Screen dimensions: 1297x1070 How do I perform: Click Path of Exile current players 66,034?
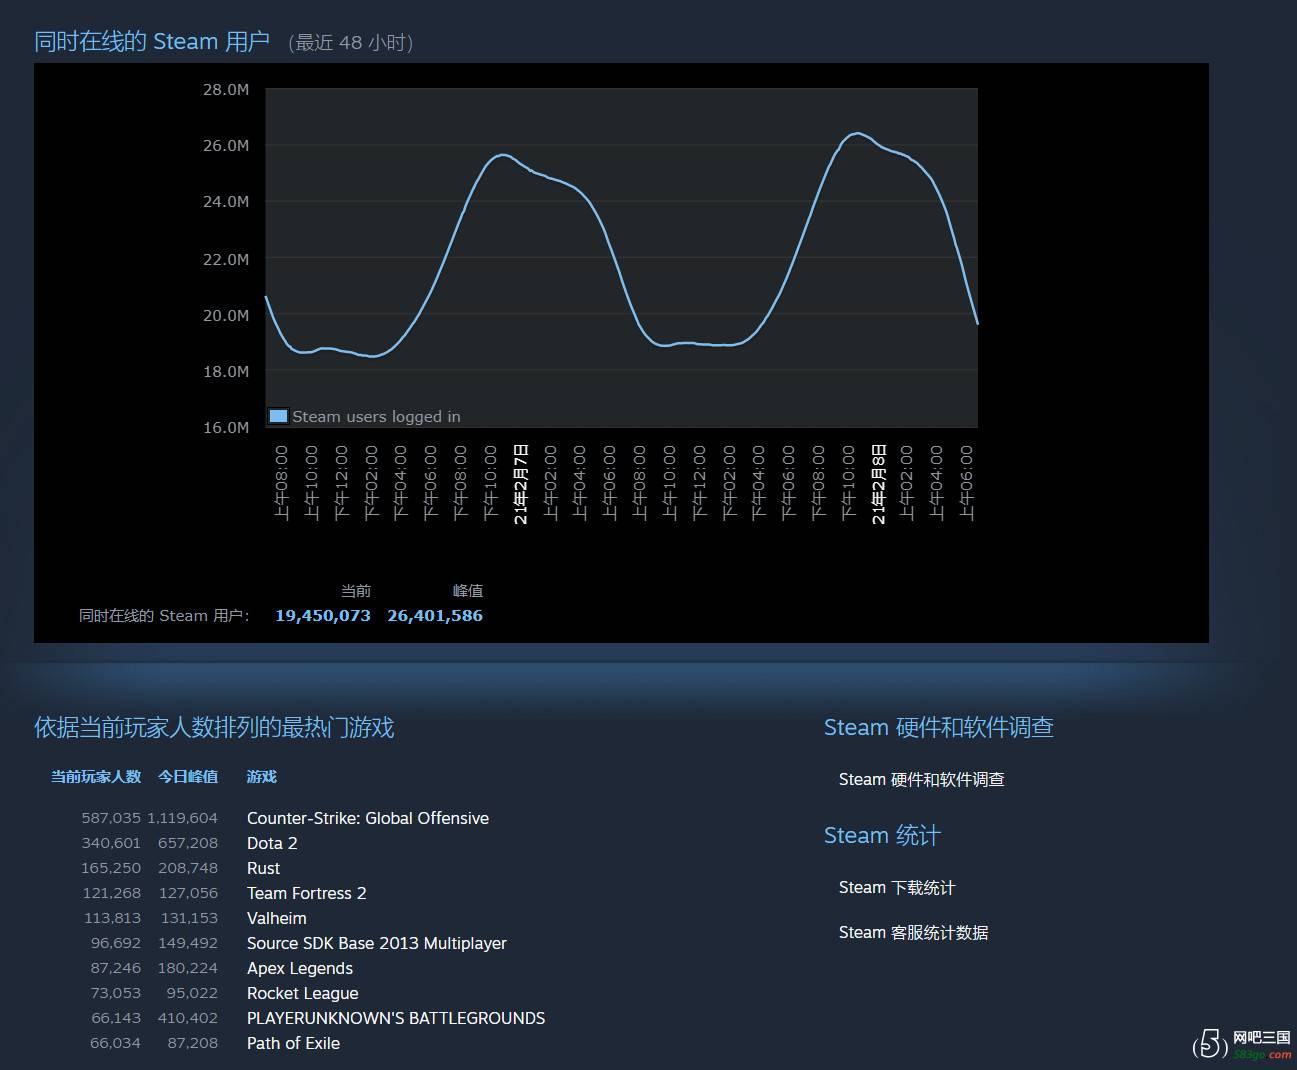point(115,1043)
